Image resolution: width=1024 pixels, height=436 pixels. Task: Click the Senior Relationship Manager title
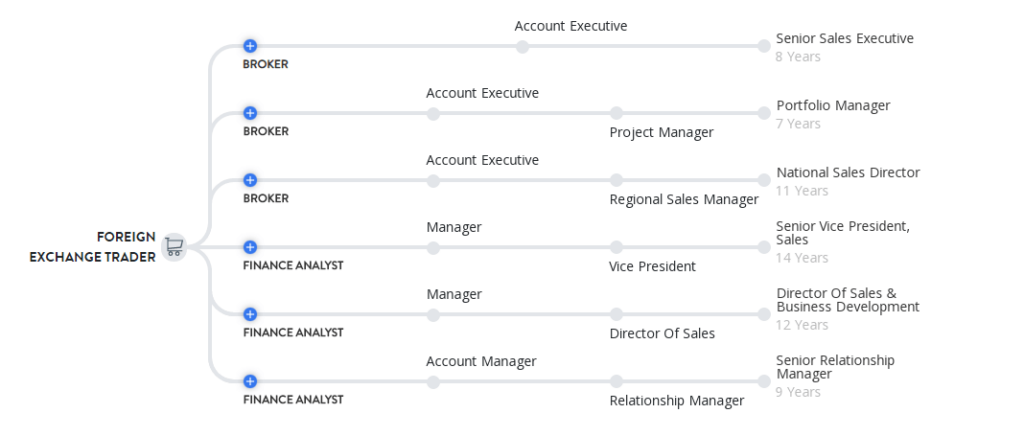coord(835,367)
